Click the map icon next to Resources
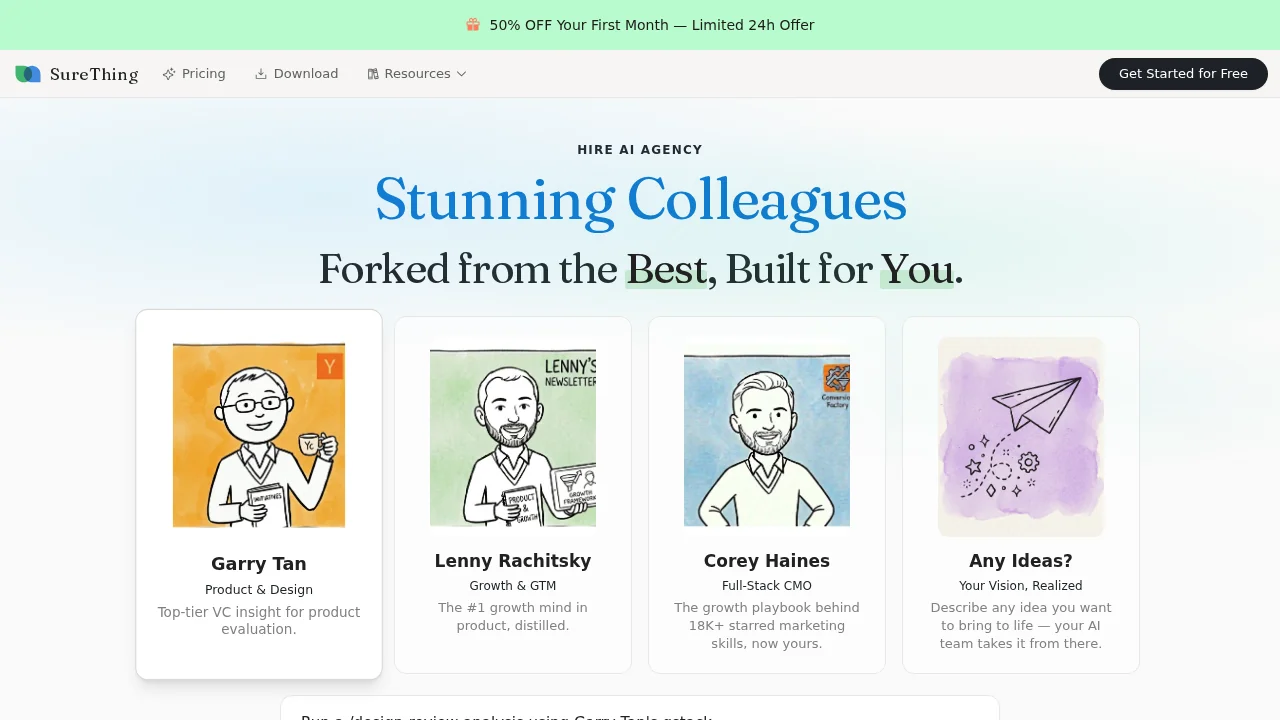The image size is (1280, 720). (373, 73)
